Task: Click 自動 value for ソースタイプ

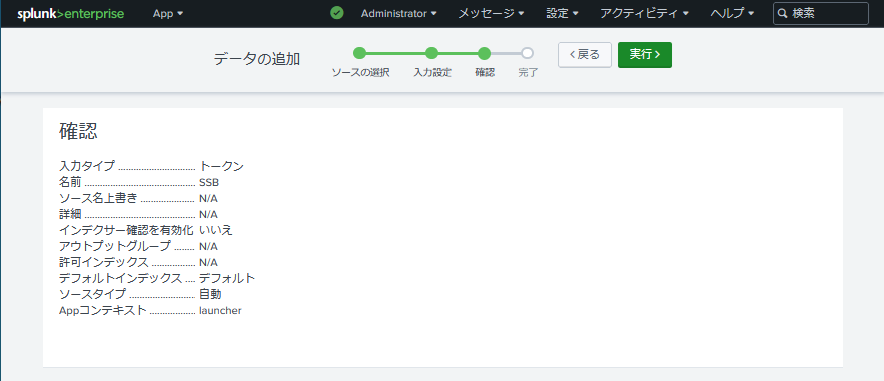Action: click(x=210, y=294)
